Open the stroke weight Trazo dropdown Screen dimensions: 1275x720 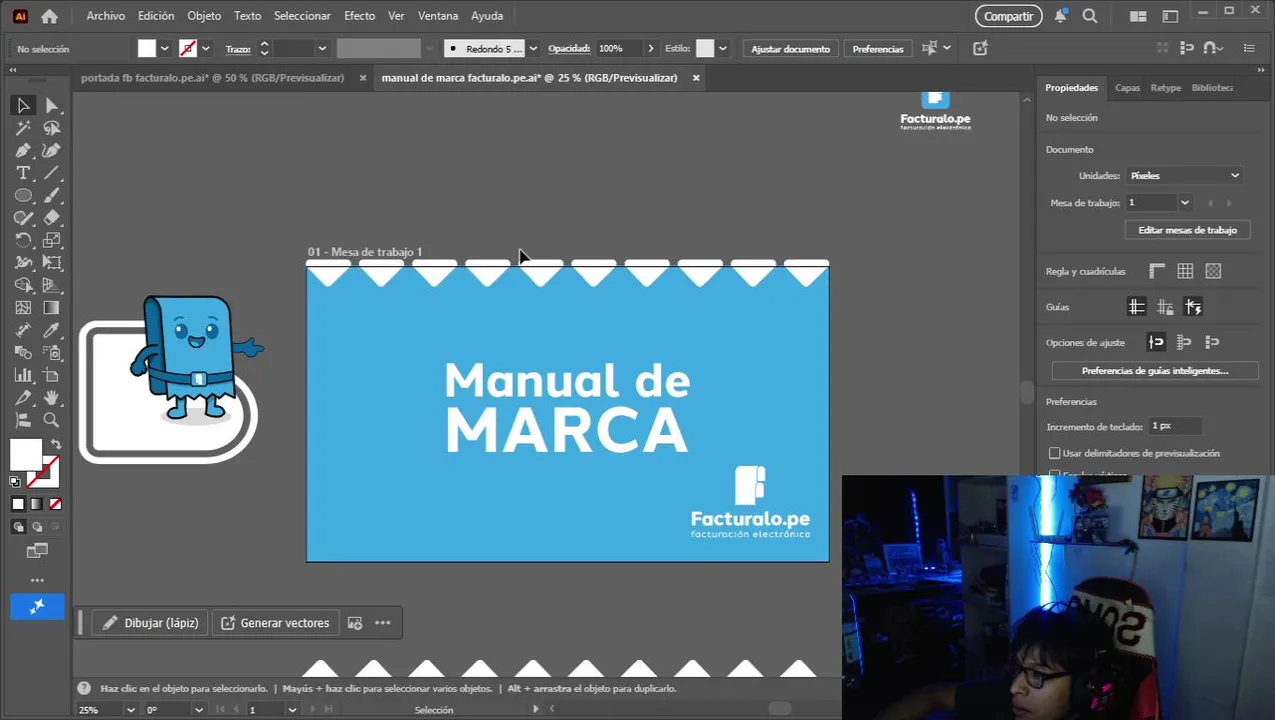pyautogui.click(x=322, y=48)
